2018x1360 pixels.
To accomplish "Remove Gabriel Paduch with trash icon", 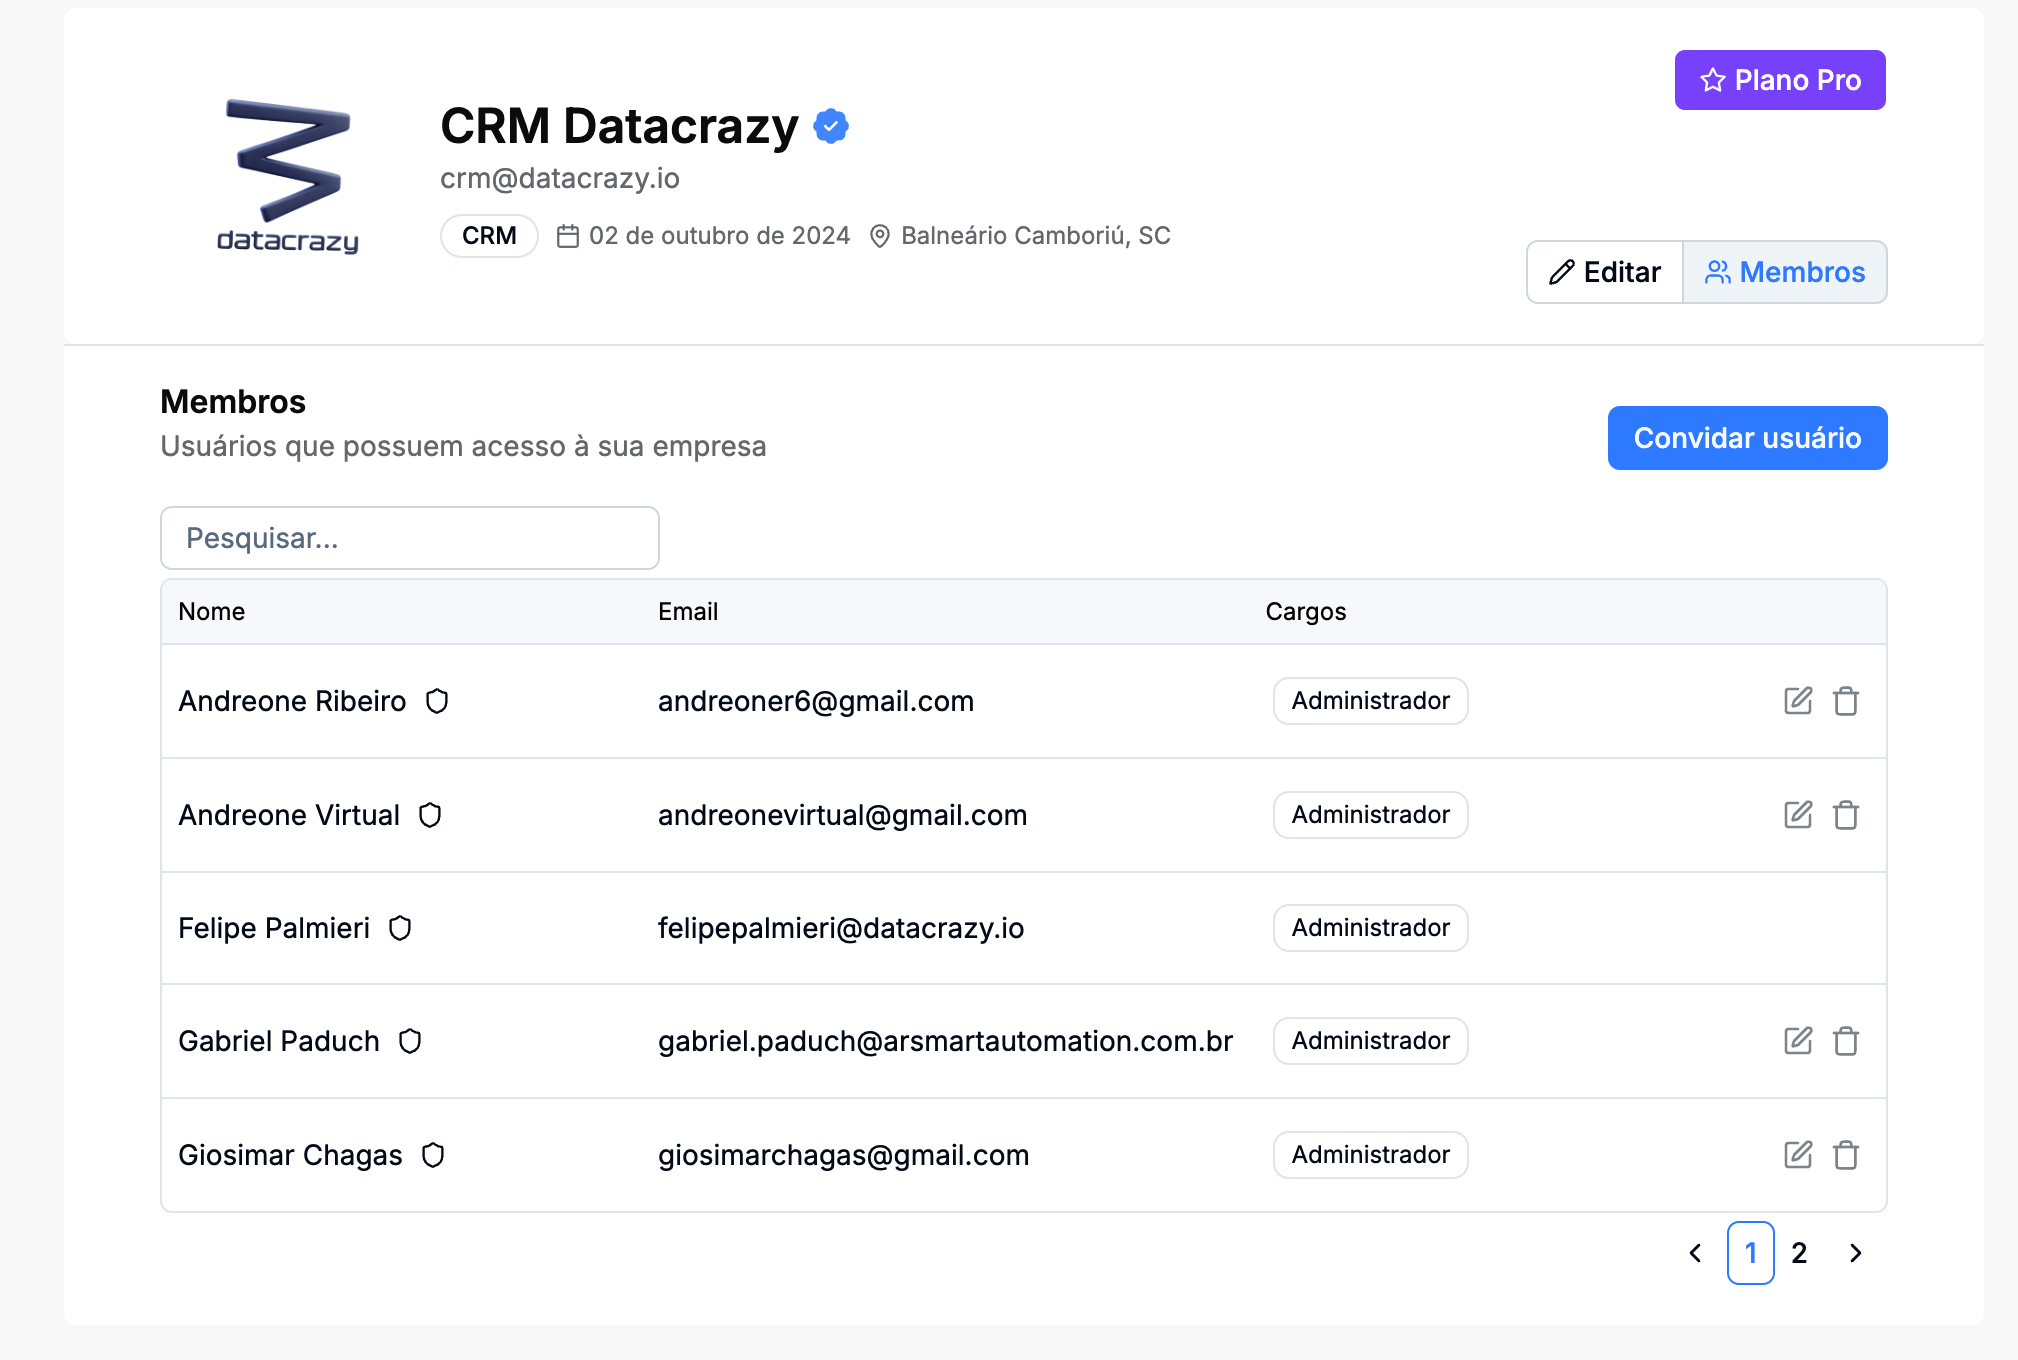I will click(x=1845, y=1041).
